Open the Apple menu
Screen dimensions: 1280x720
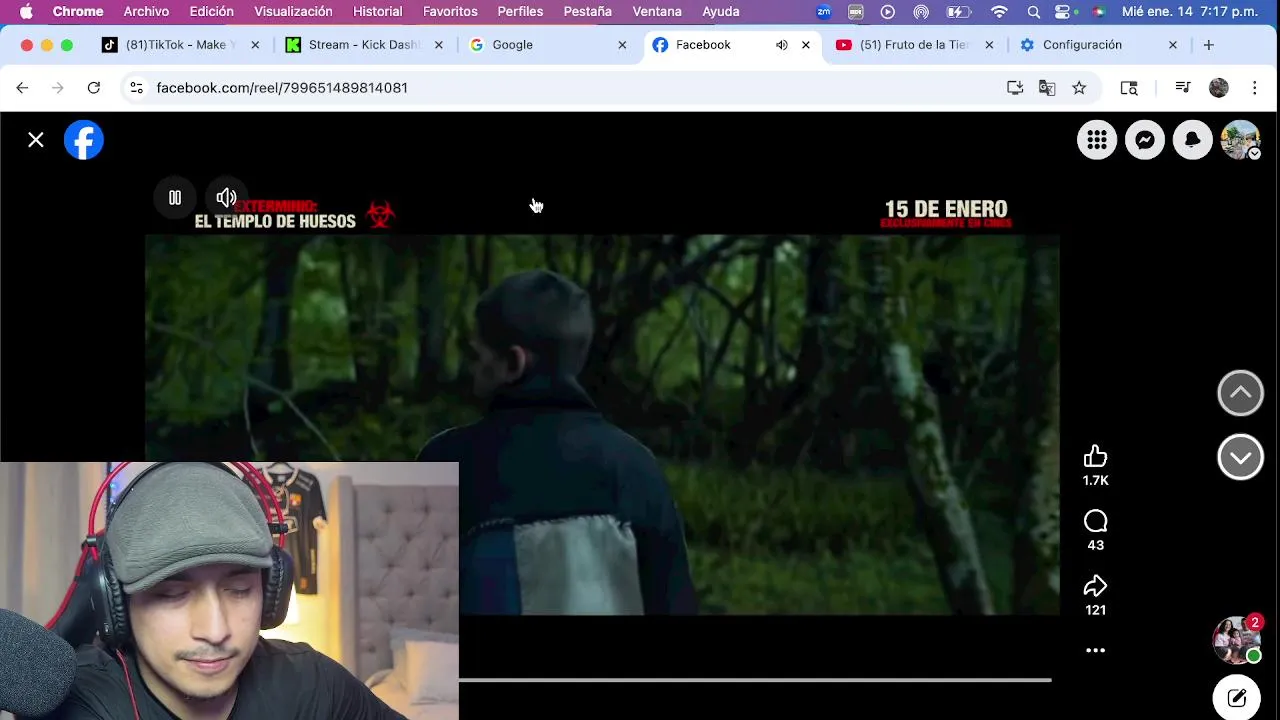26,12
